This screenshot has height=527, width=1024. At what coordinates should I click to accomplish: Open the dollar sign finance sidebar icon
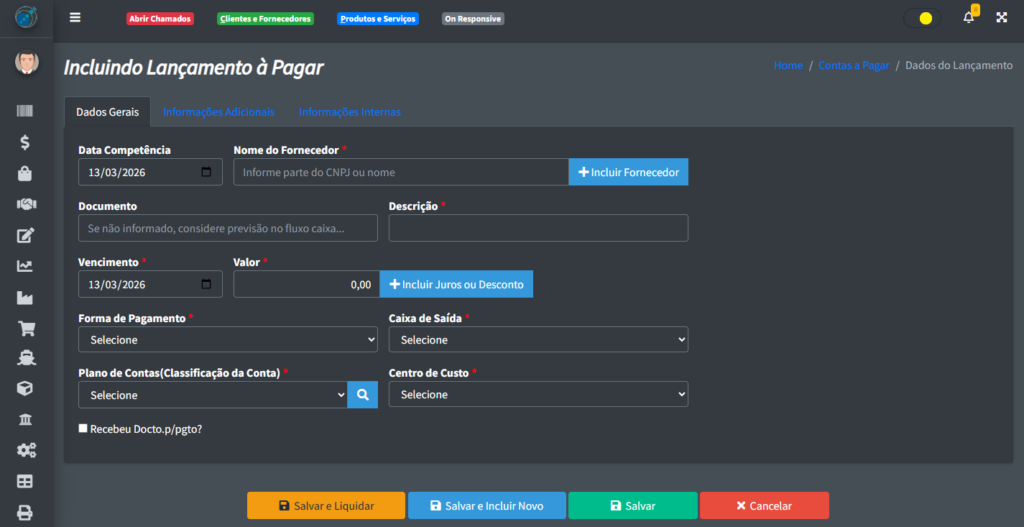(25, 142)
